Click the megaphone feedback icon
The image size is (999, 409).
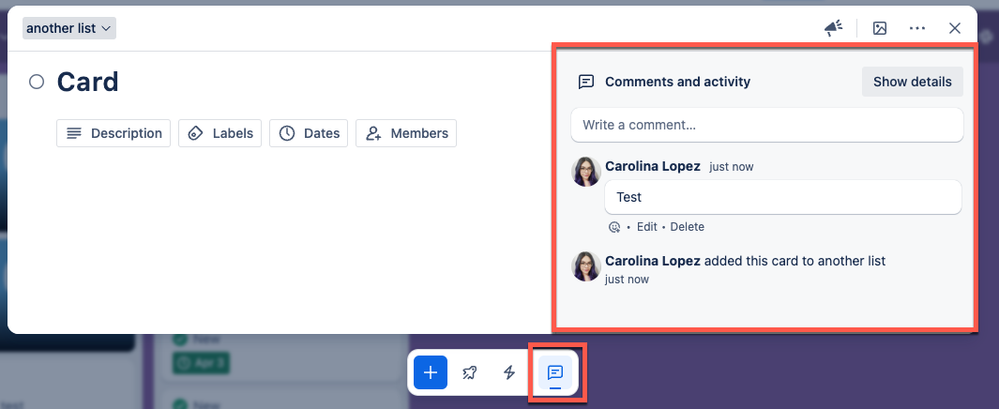pyautogui.click(x=833, y=28)
